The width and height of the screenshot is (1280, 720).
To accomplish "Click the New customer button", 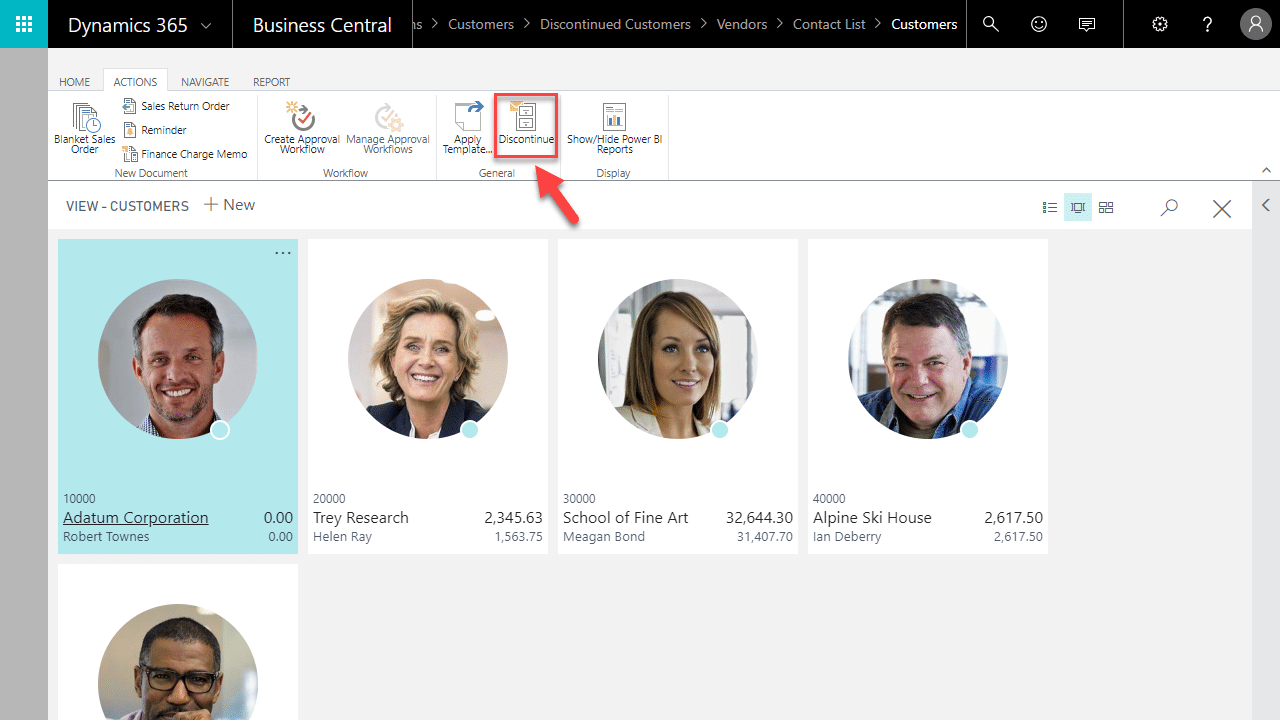I will pyautogui.click(x=229, y=205).
